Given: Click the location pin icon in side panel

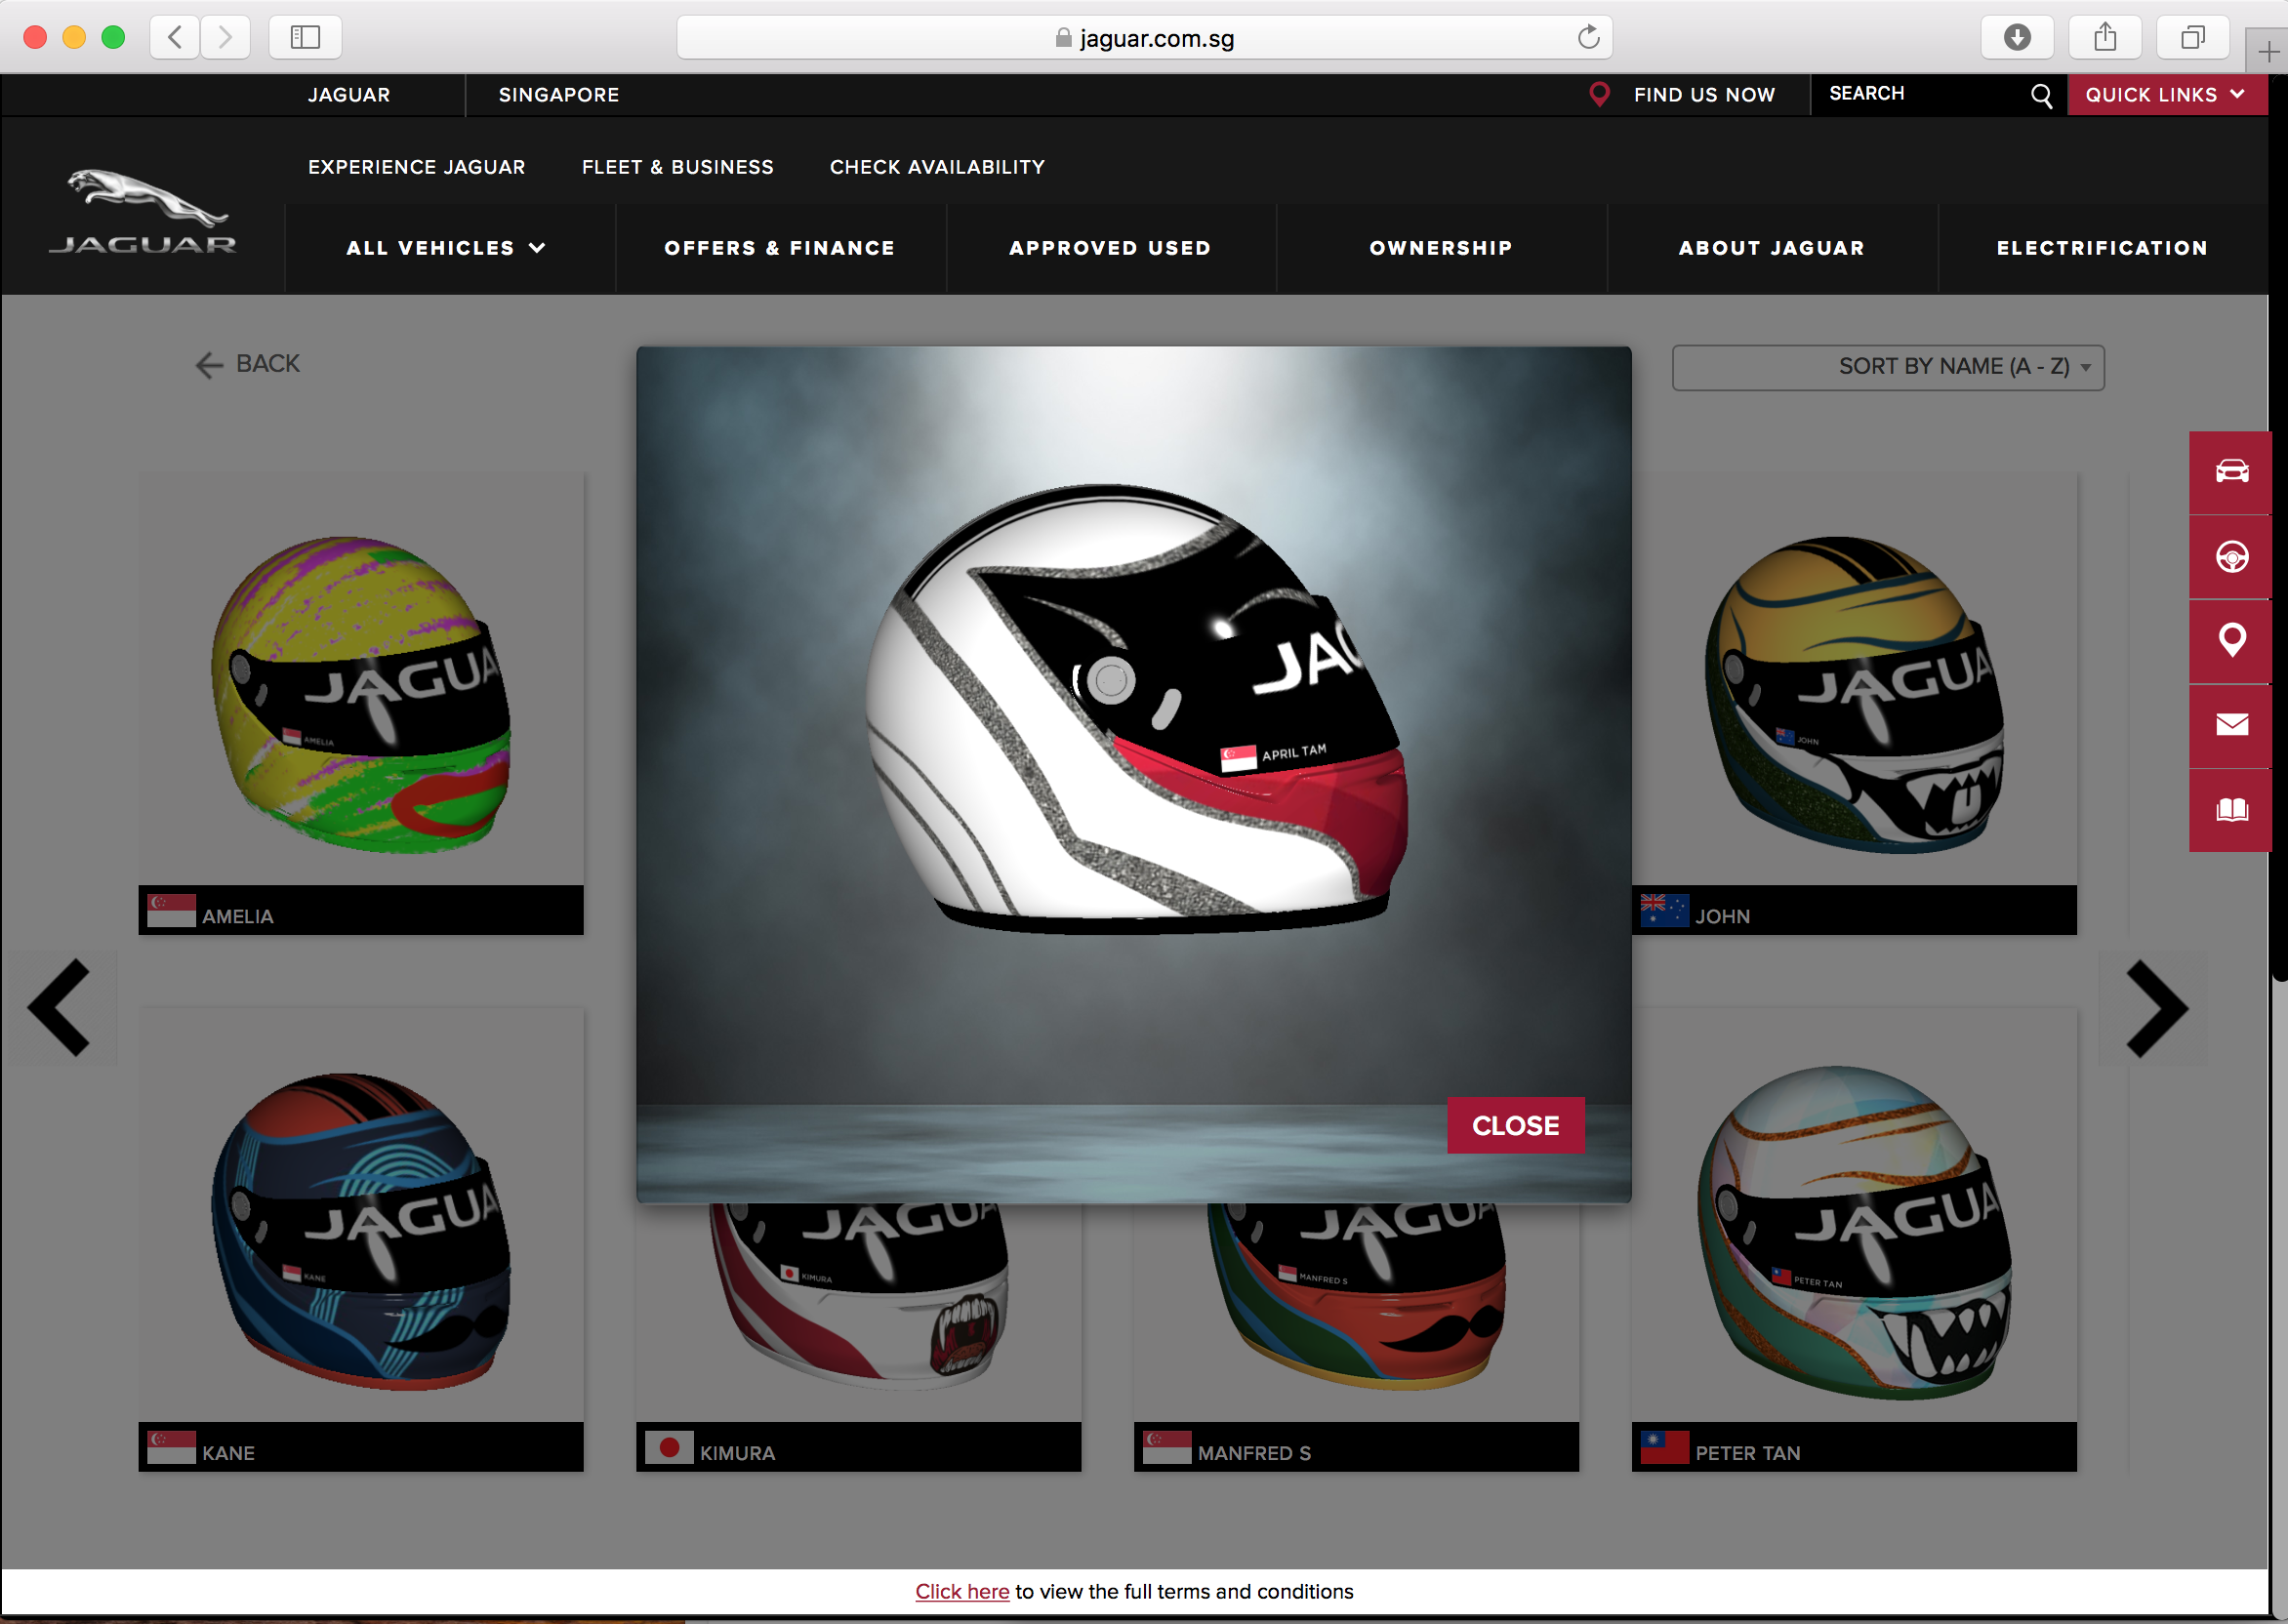Looking at the screenshot, I should (x=2231, y=641).
